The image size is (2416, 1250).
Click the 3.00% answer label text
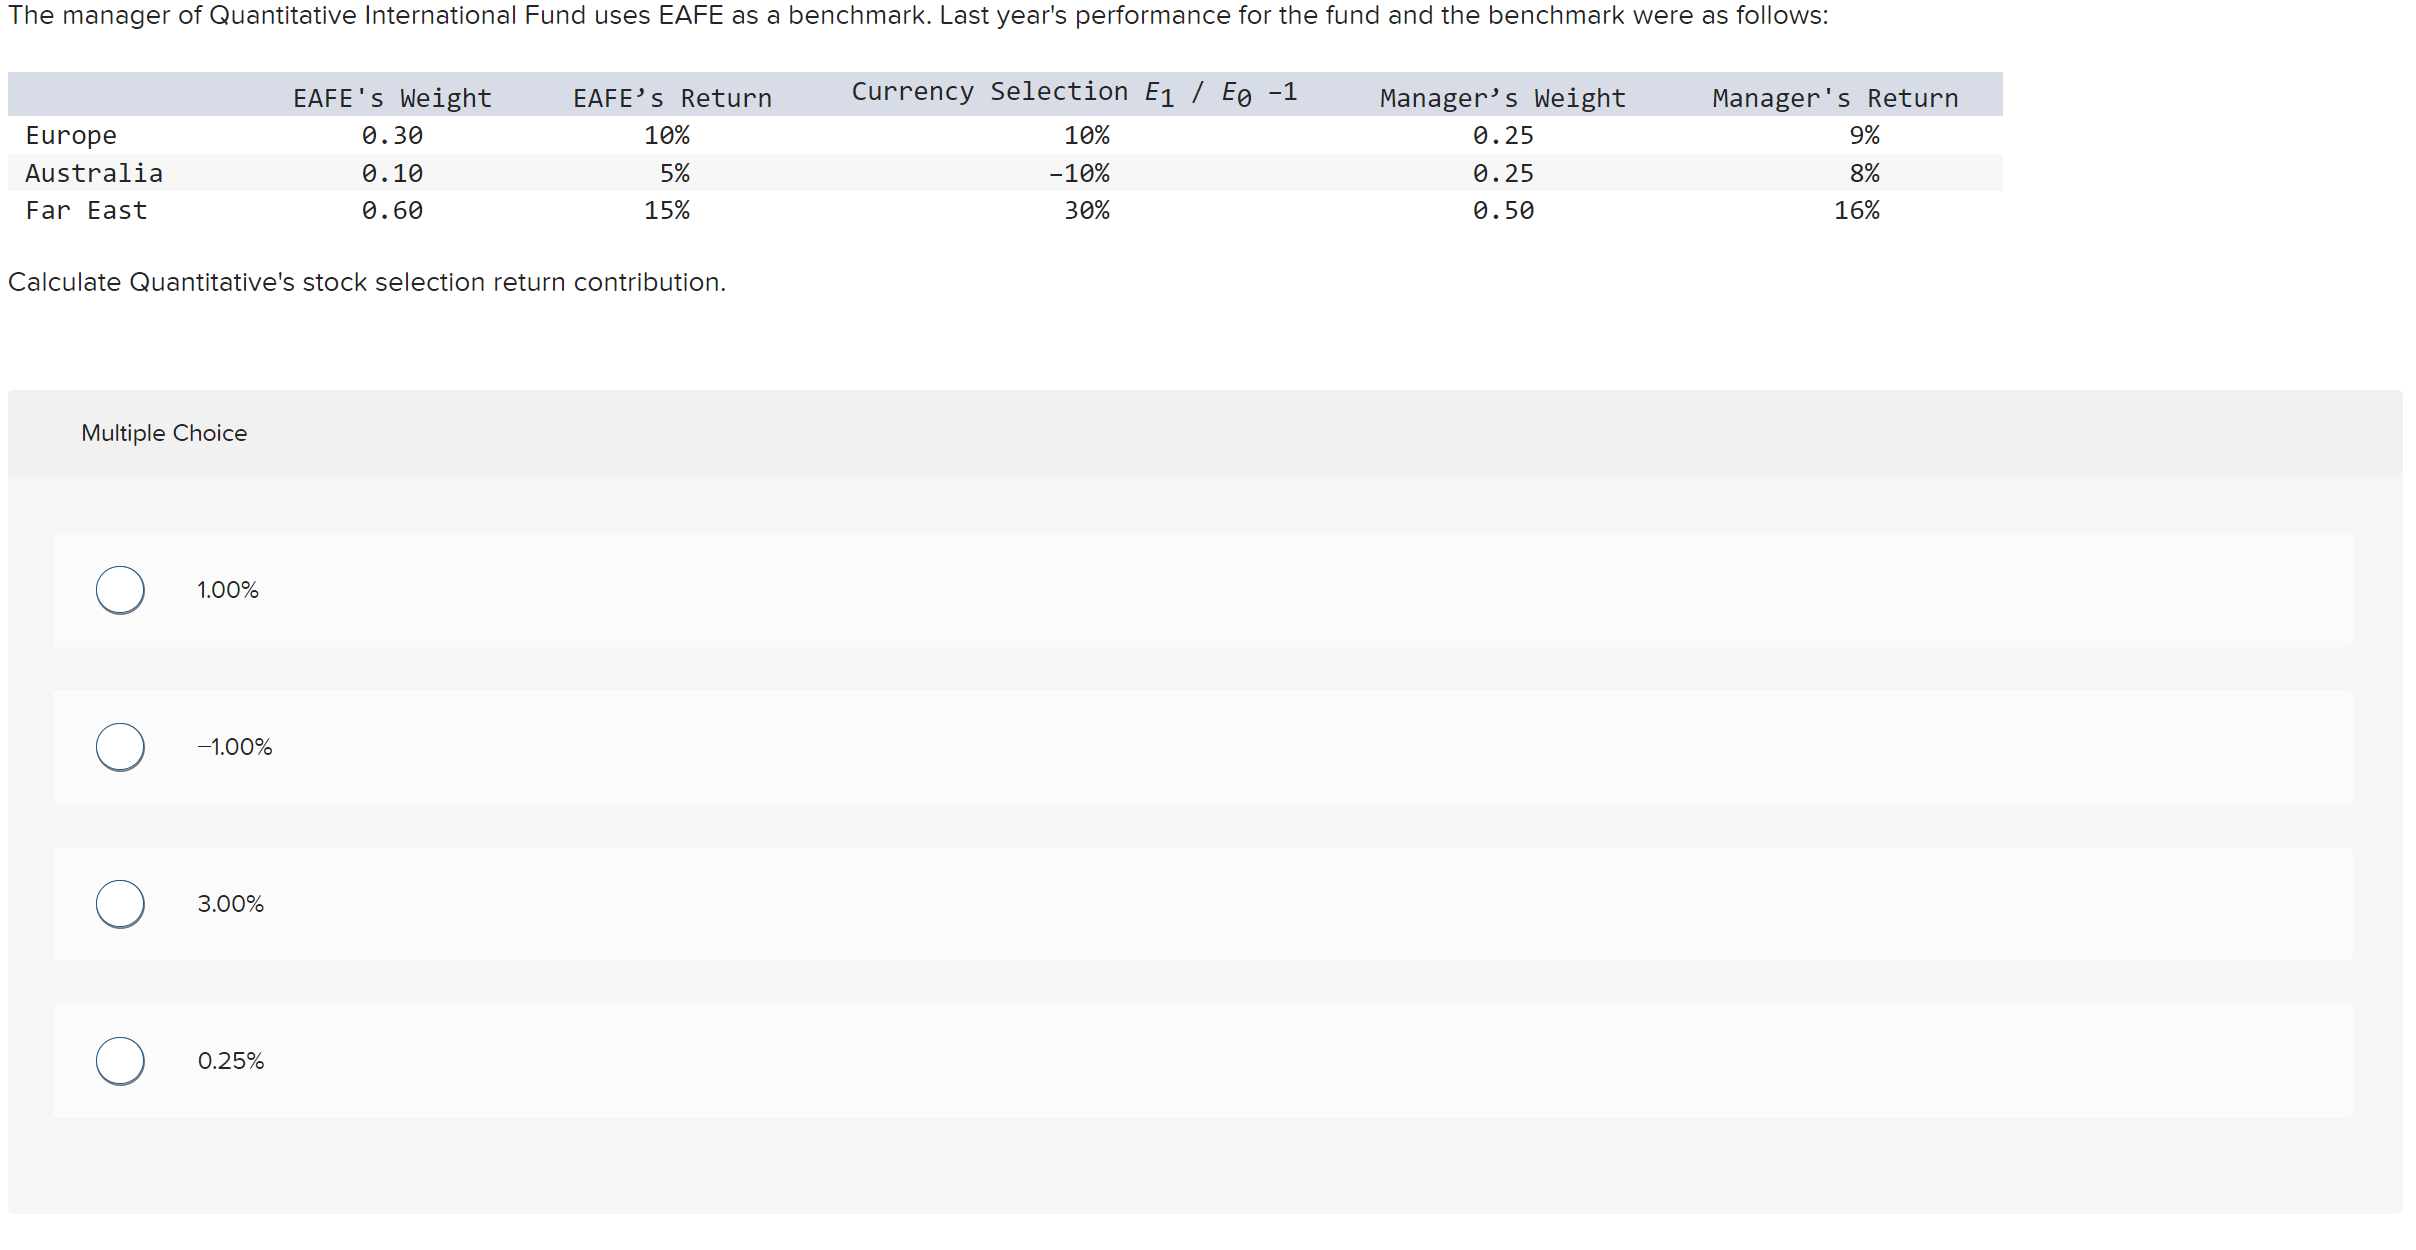click(231, 904)
